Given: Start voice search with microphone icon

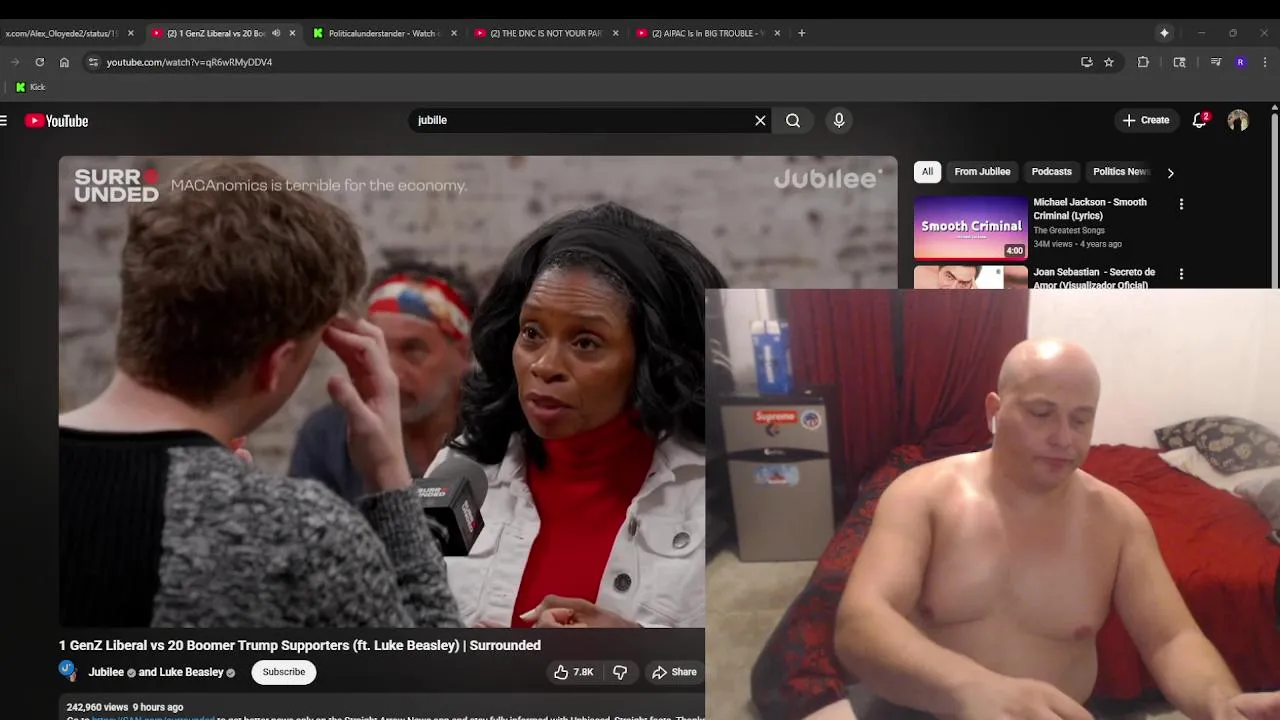Looking at the screenshot, I should (x=839, y=120).
